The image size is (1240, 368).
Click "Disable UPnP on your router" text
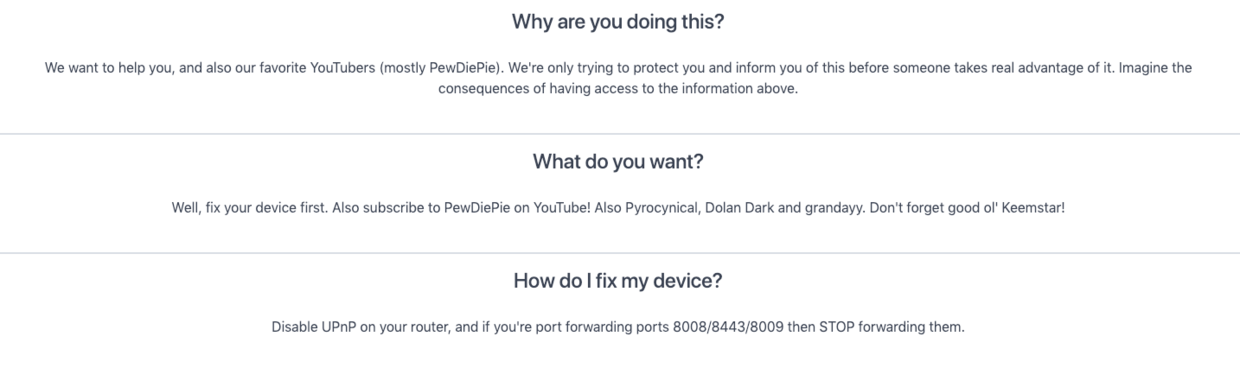point(360,328)
